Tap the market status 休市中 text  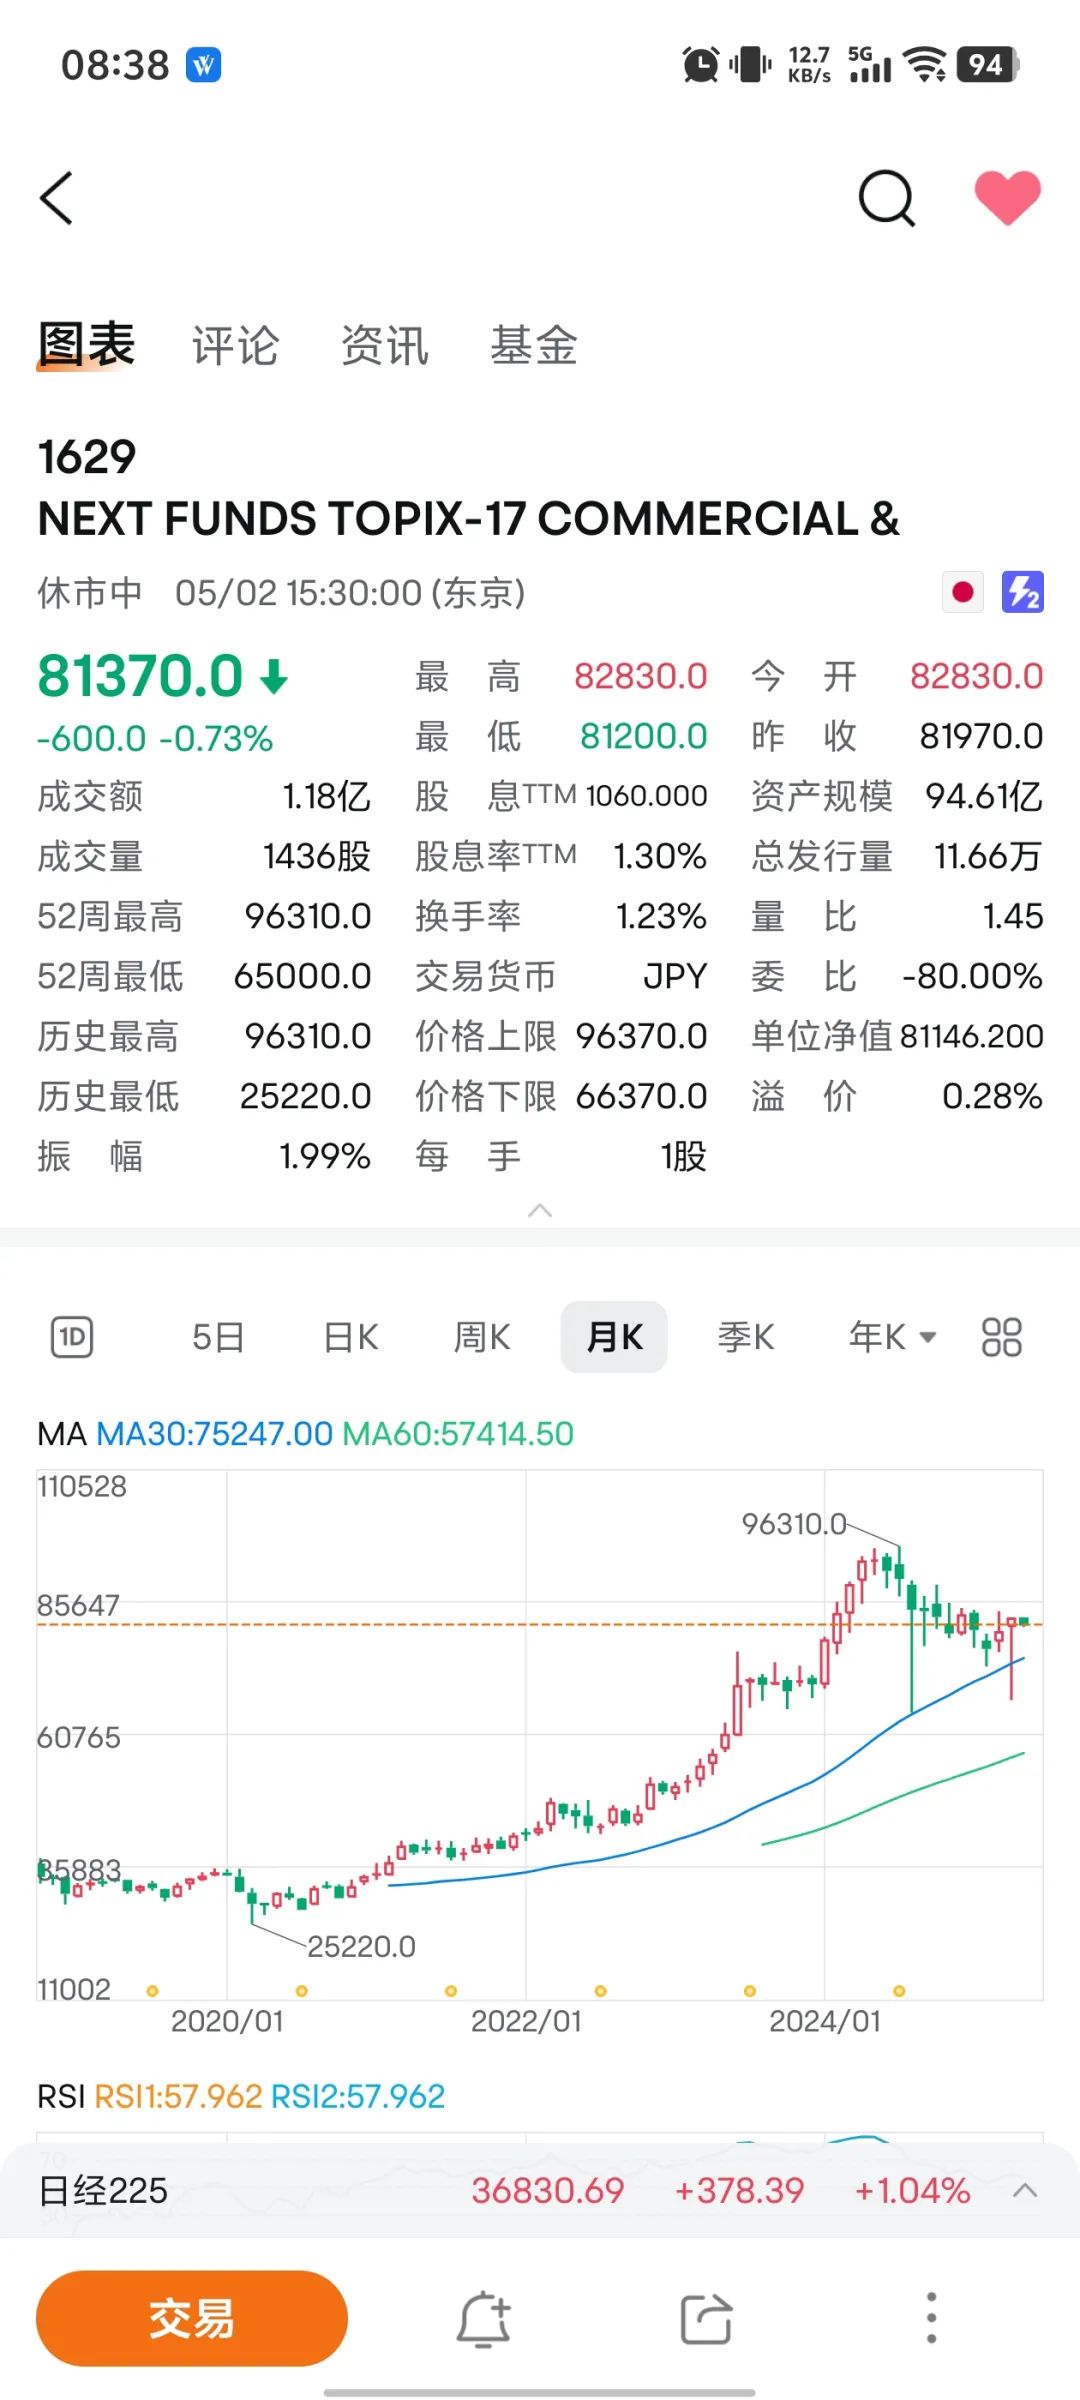coord(90,593)
